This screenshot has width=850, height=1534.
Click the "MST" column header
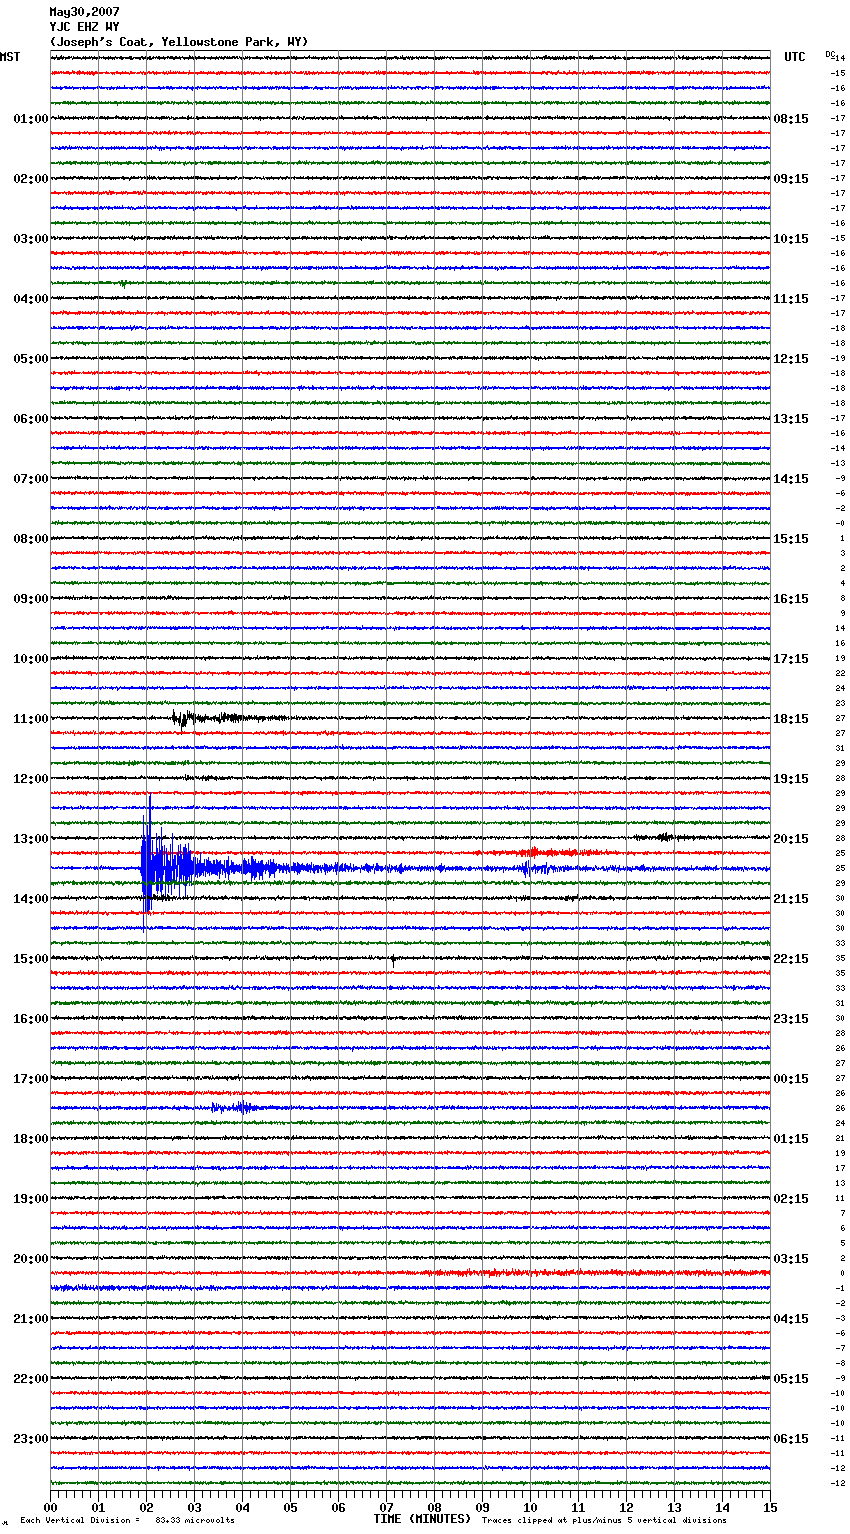pyautogui.click(x=10, y=57)
